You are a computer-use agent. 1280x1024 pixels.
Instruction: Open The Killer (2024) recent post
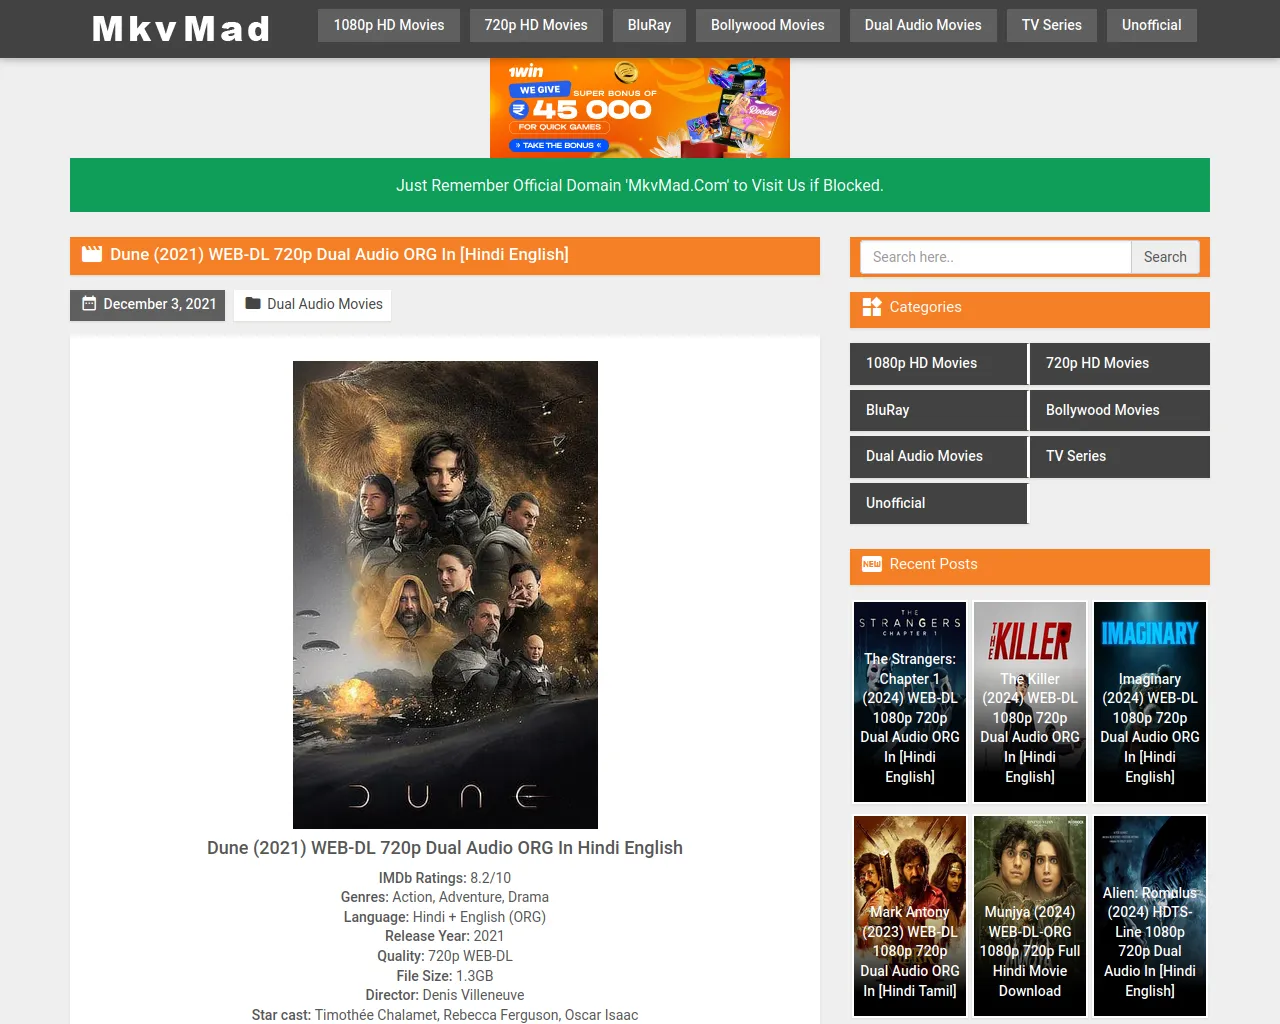[1030, 702]
